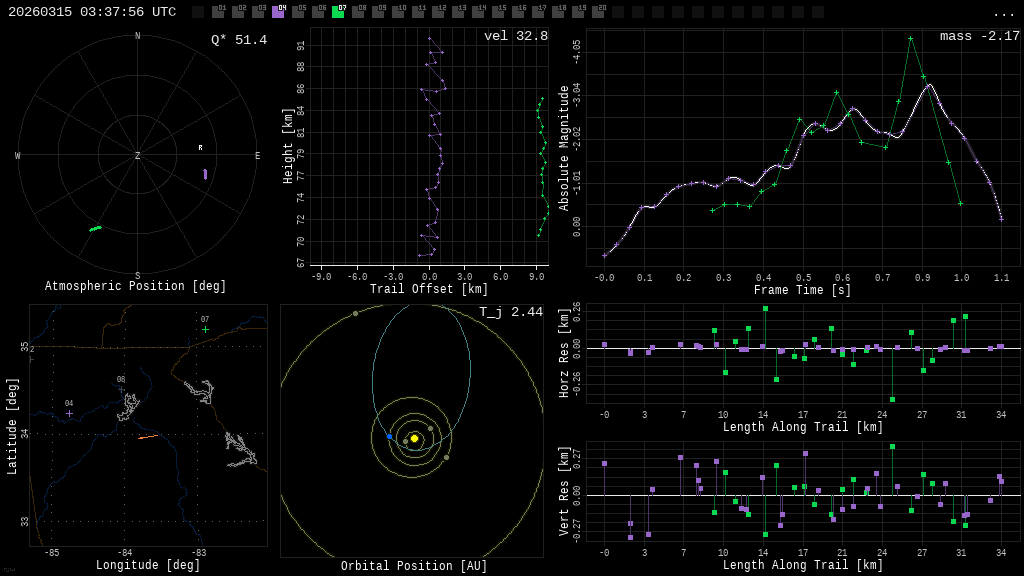Click the purple station 04 marker on map
The width and height of the screenshot is (1024, 576).
click(x=69, y=413)
